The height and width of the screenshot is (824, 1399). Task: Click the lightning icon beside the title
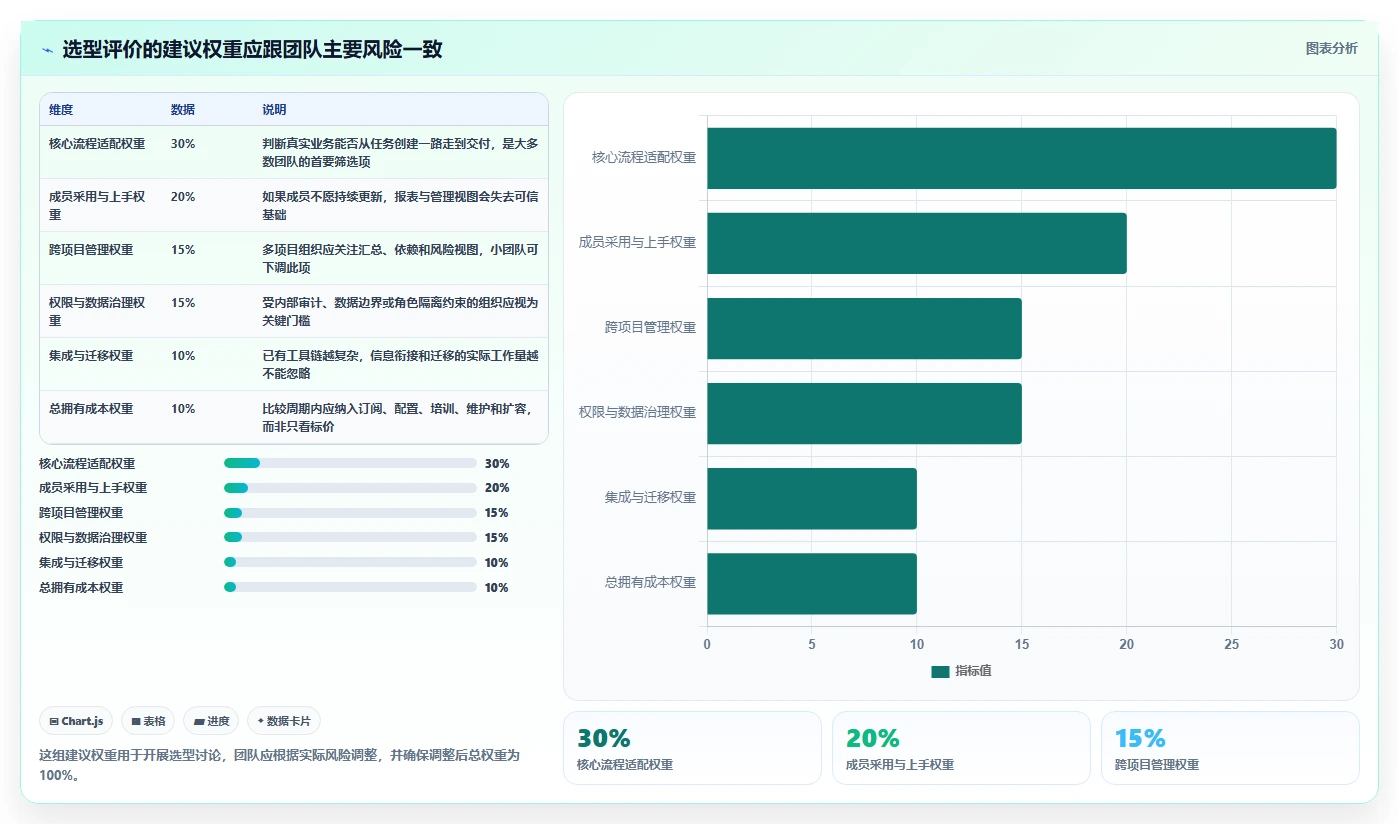[48, 50]
